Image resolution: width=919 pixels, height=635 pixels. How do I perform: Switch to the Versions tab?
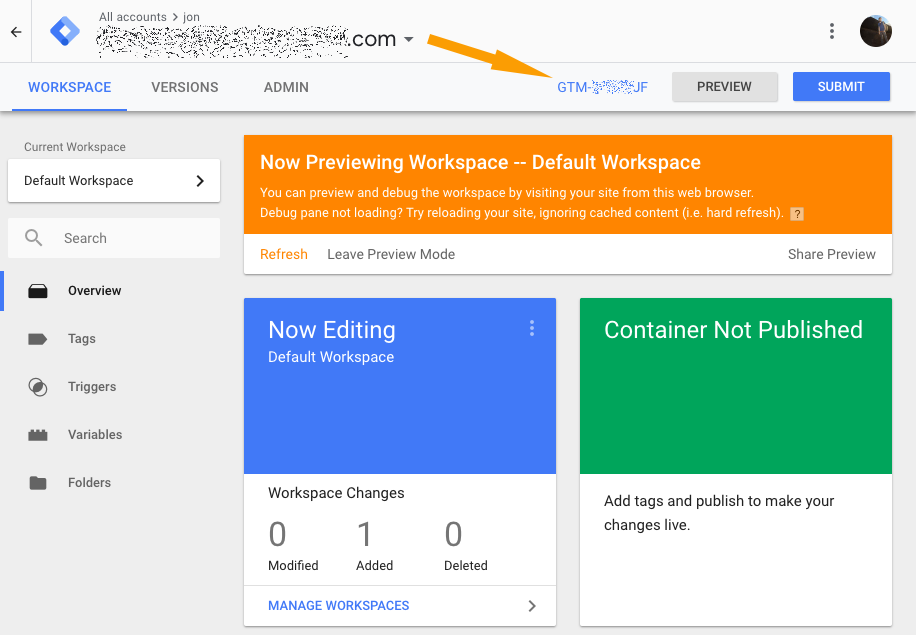pos(185,87)
